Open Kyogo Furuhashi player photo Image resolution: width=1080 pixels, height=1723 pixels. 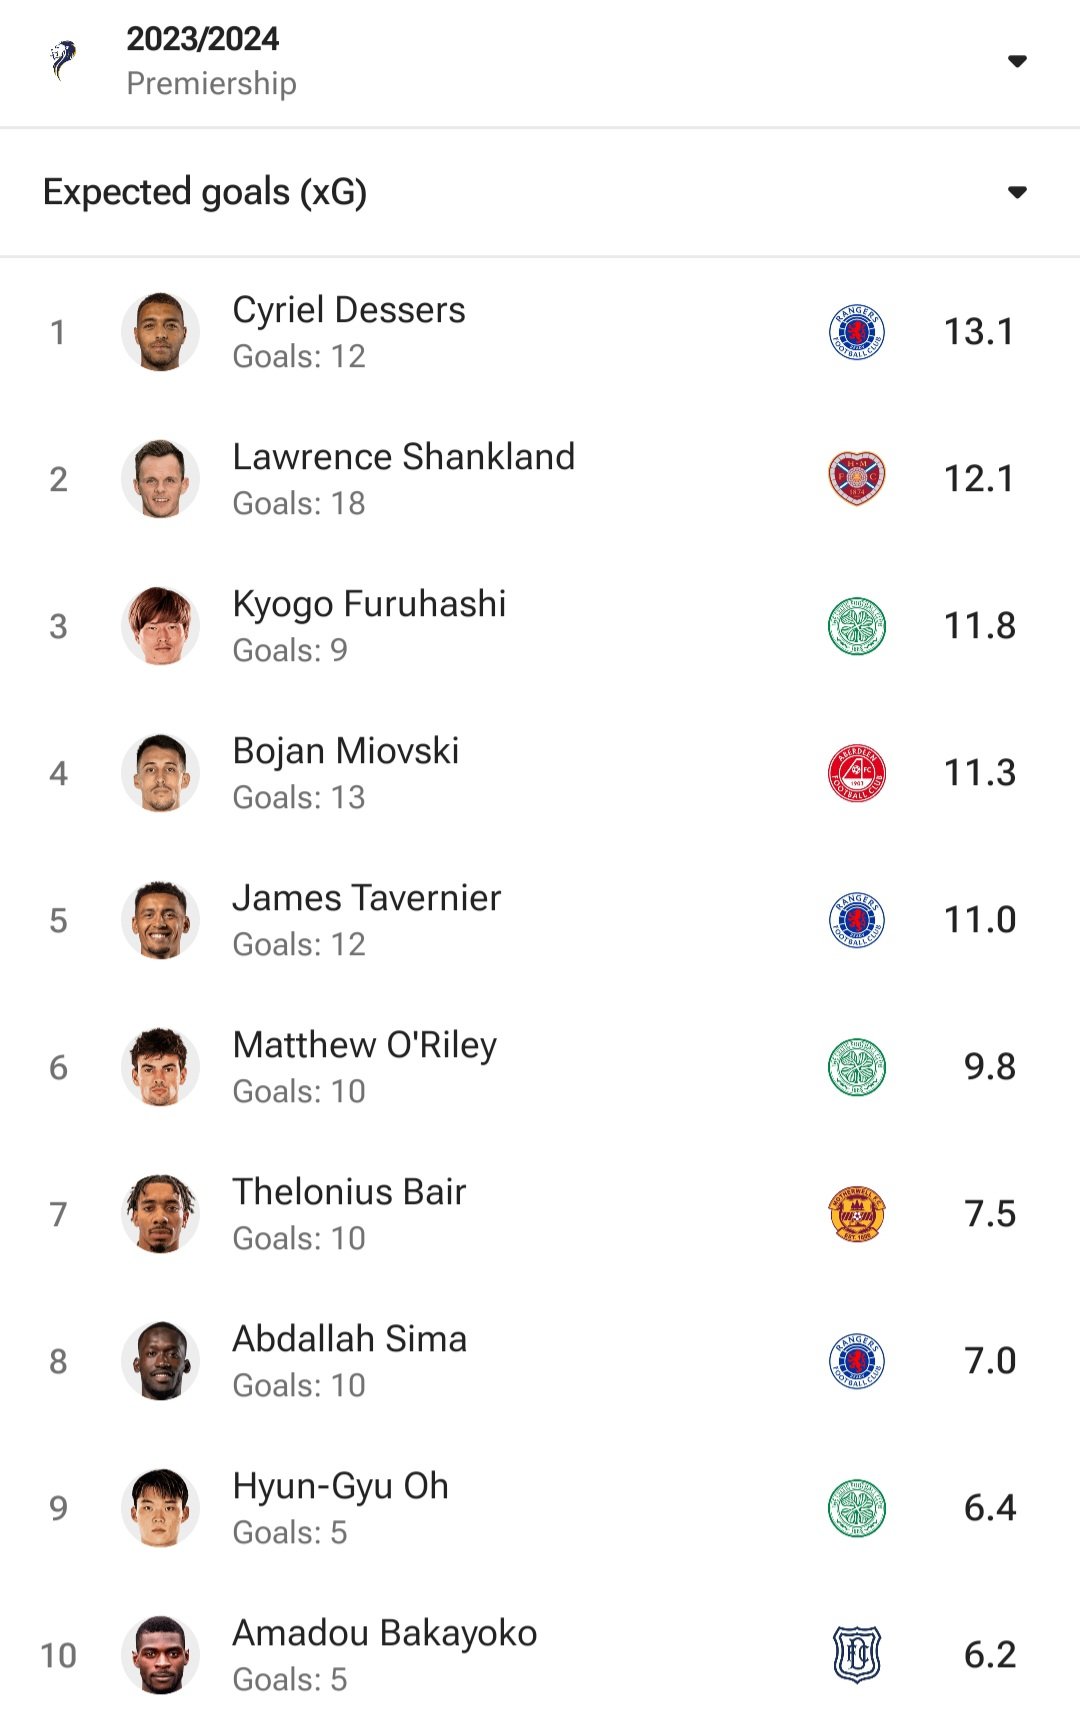pyautogui.click(x=160, y=626)
